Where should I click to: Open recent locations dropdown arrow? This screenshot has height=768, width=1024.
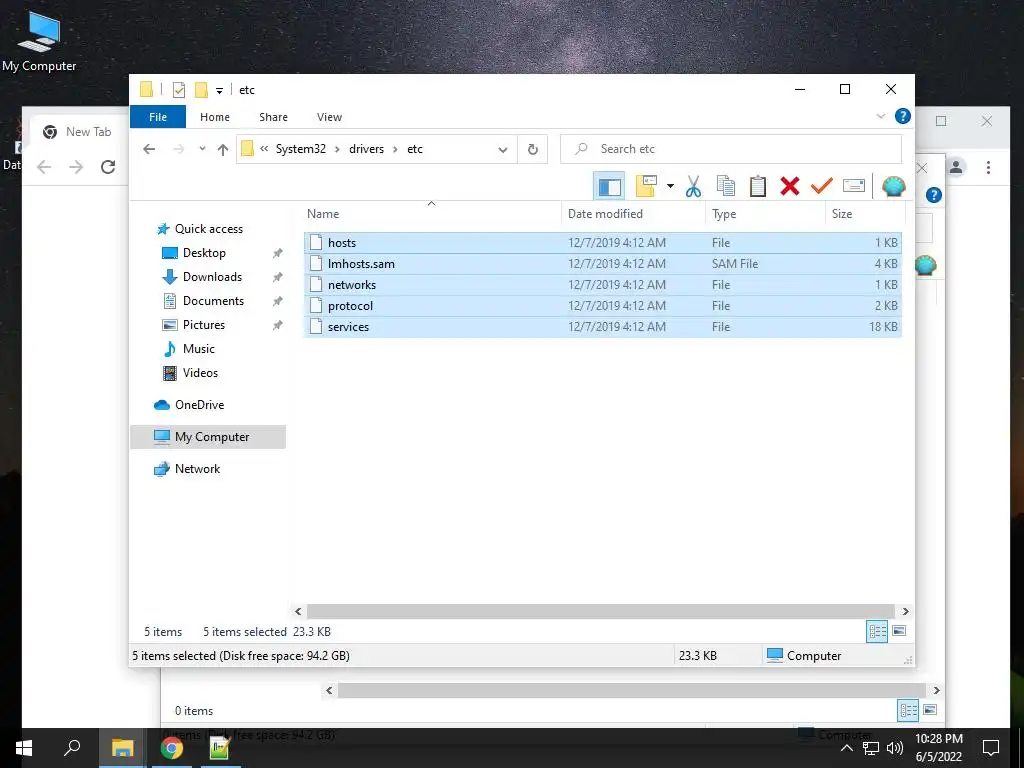(x=202, y=149)
